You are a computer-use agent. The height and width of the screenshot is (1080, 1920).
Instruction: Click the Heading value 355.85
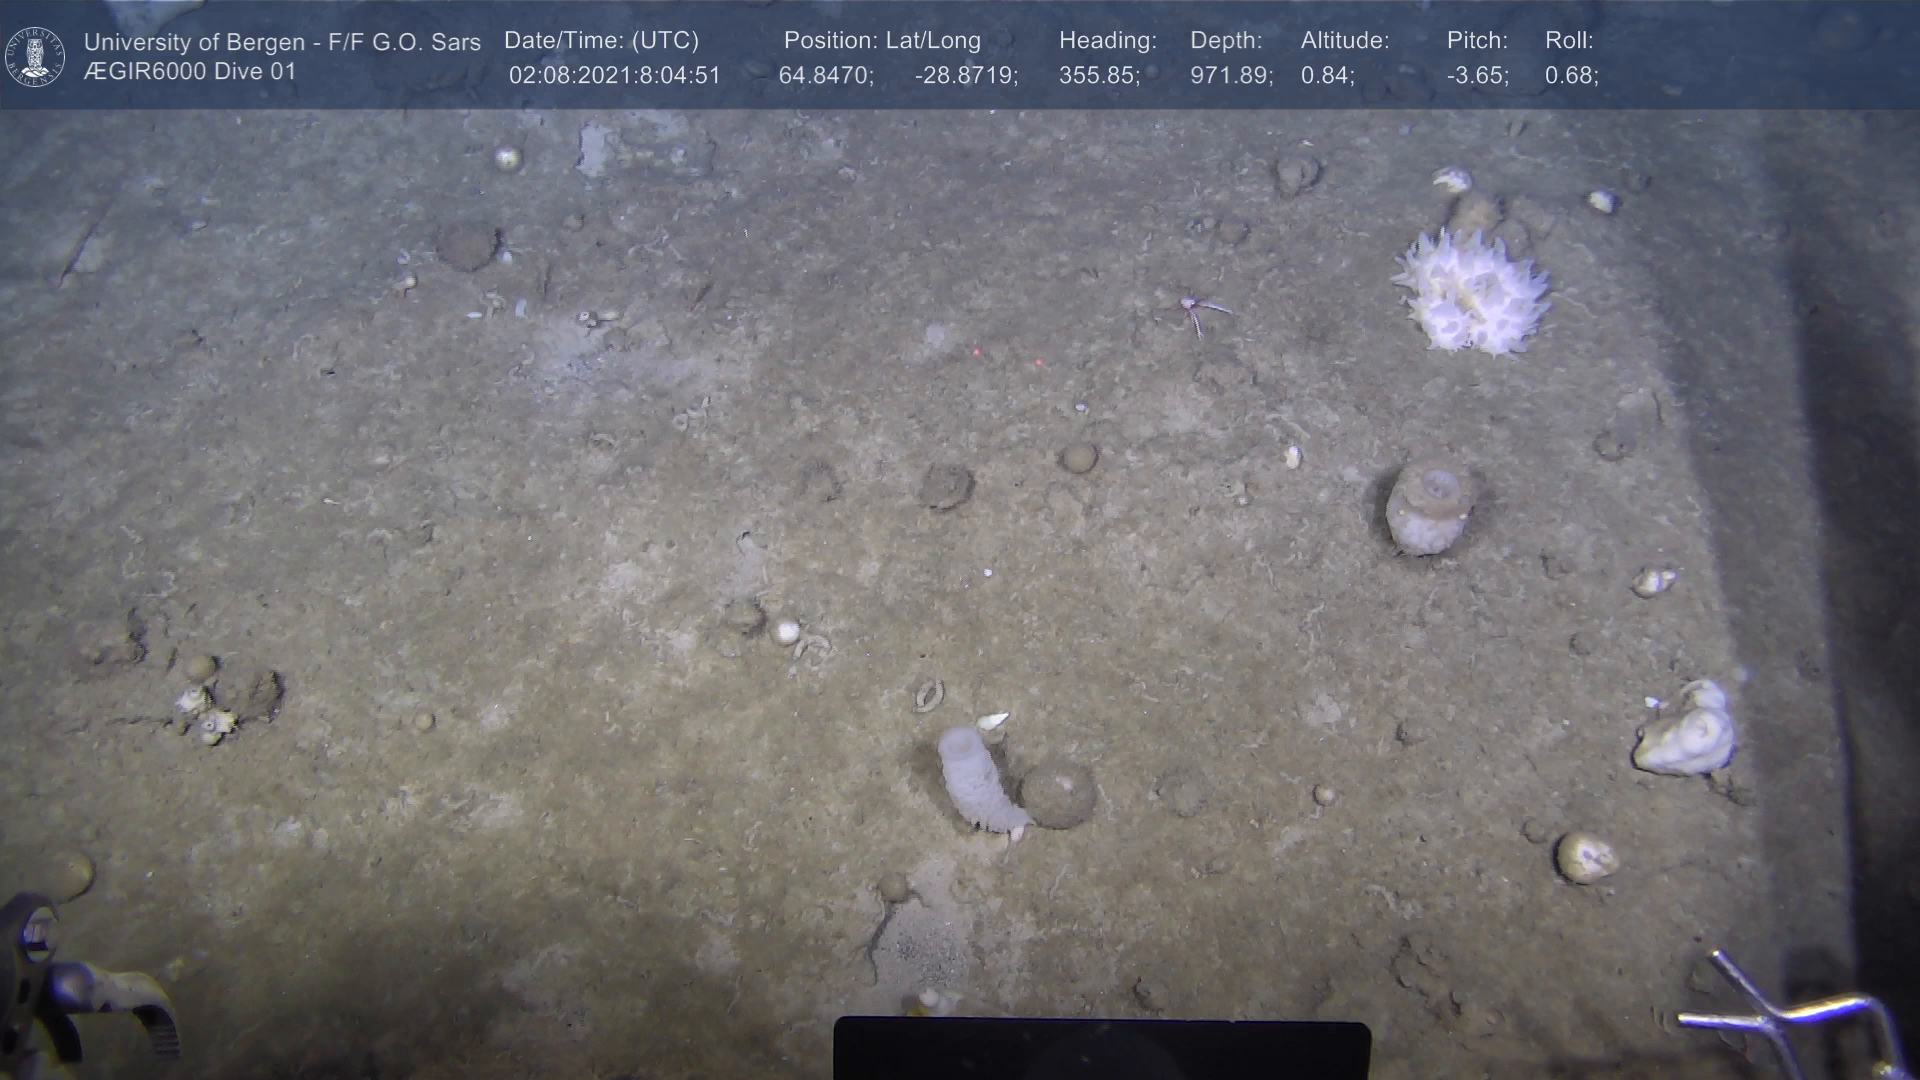1099,76
